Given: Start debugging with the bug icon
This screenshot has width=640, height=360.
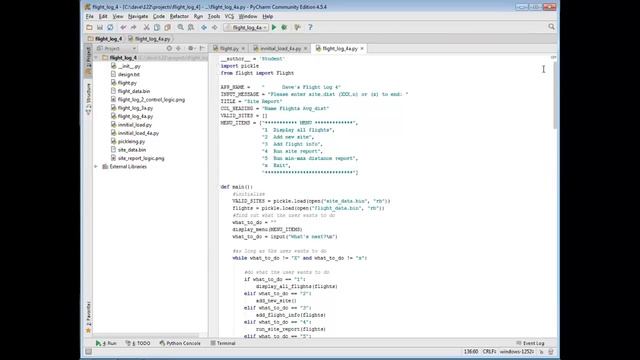Looking at the screenshot, I should click(x=284, y=27).
